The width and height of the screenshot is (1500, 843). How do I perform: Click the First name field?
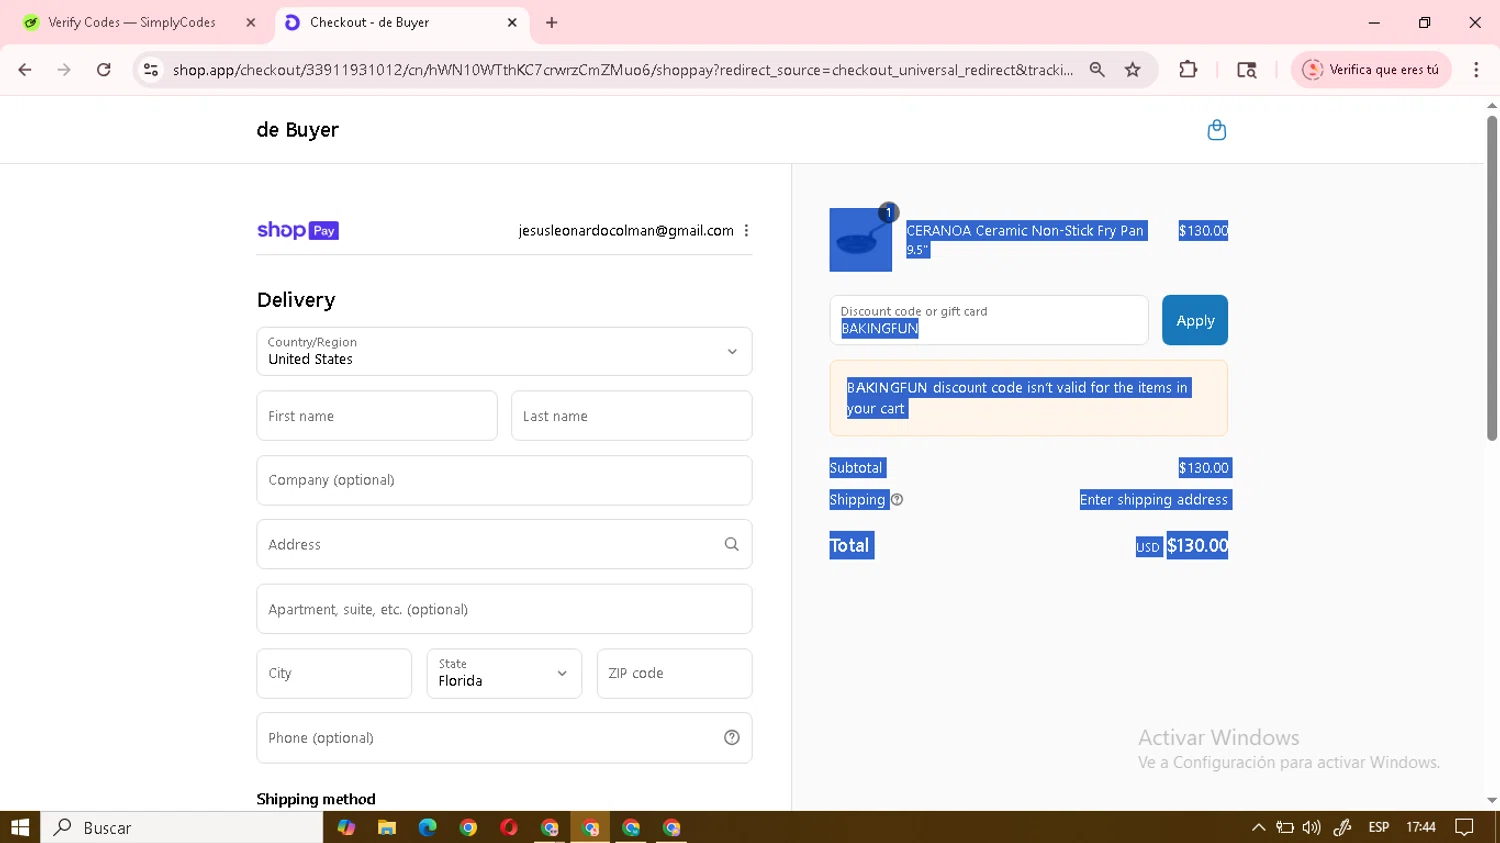click(377, 416)
